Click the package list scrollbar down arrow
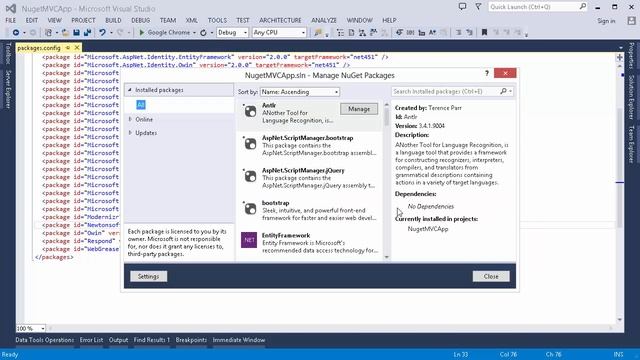 click(387, 257)
